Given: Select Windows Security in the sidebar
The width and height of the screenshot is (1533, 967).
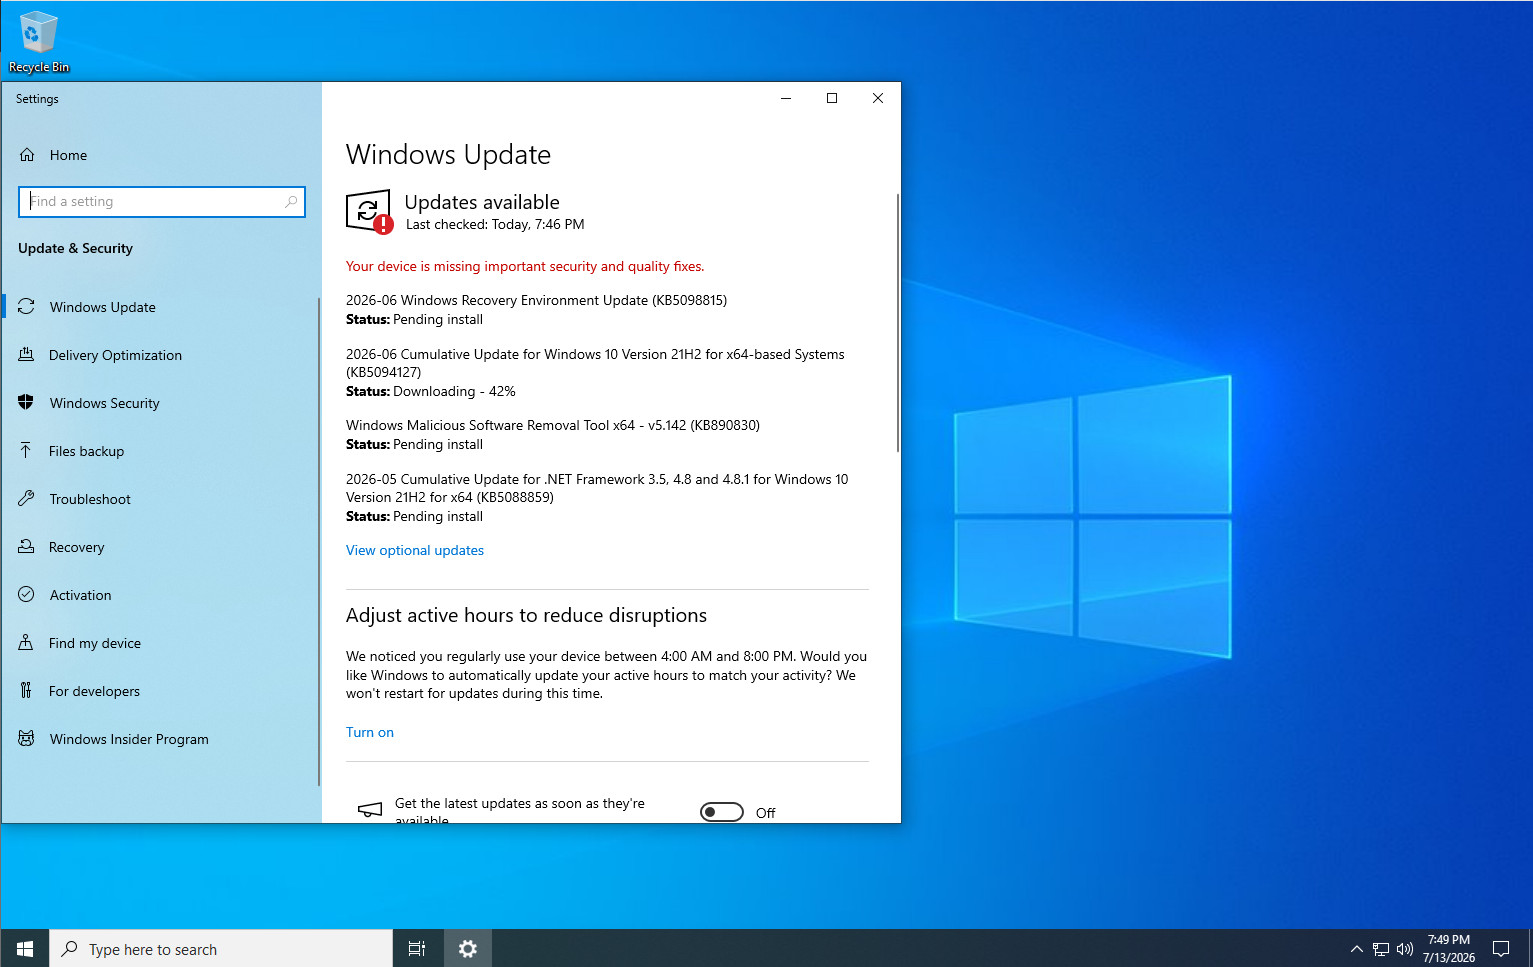Looking at the screenshot, I should pos(160,403).
